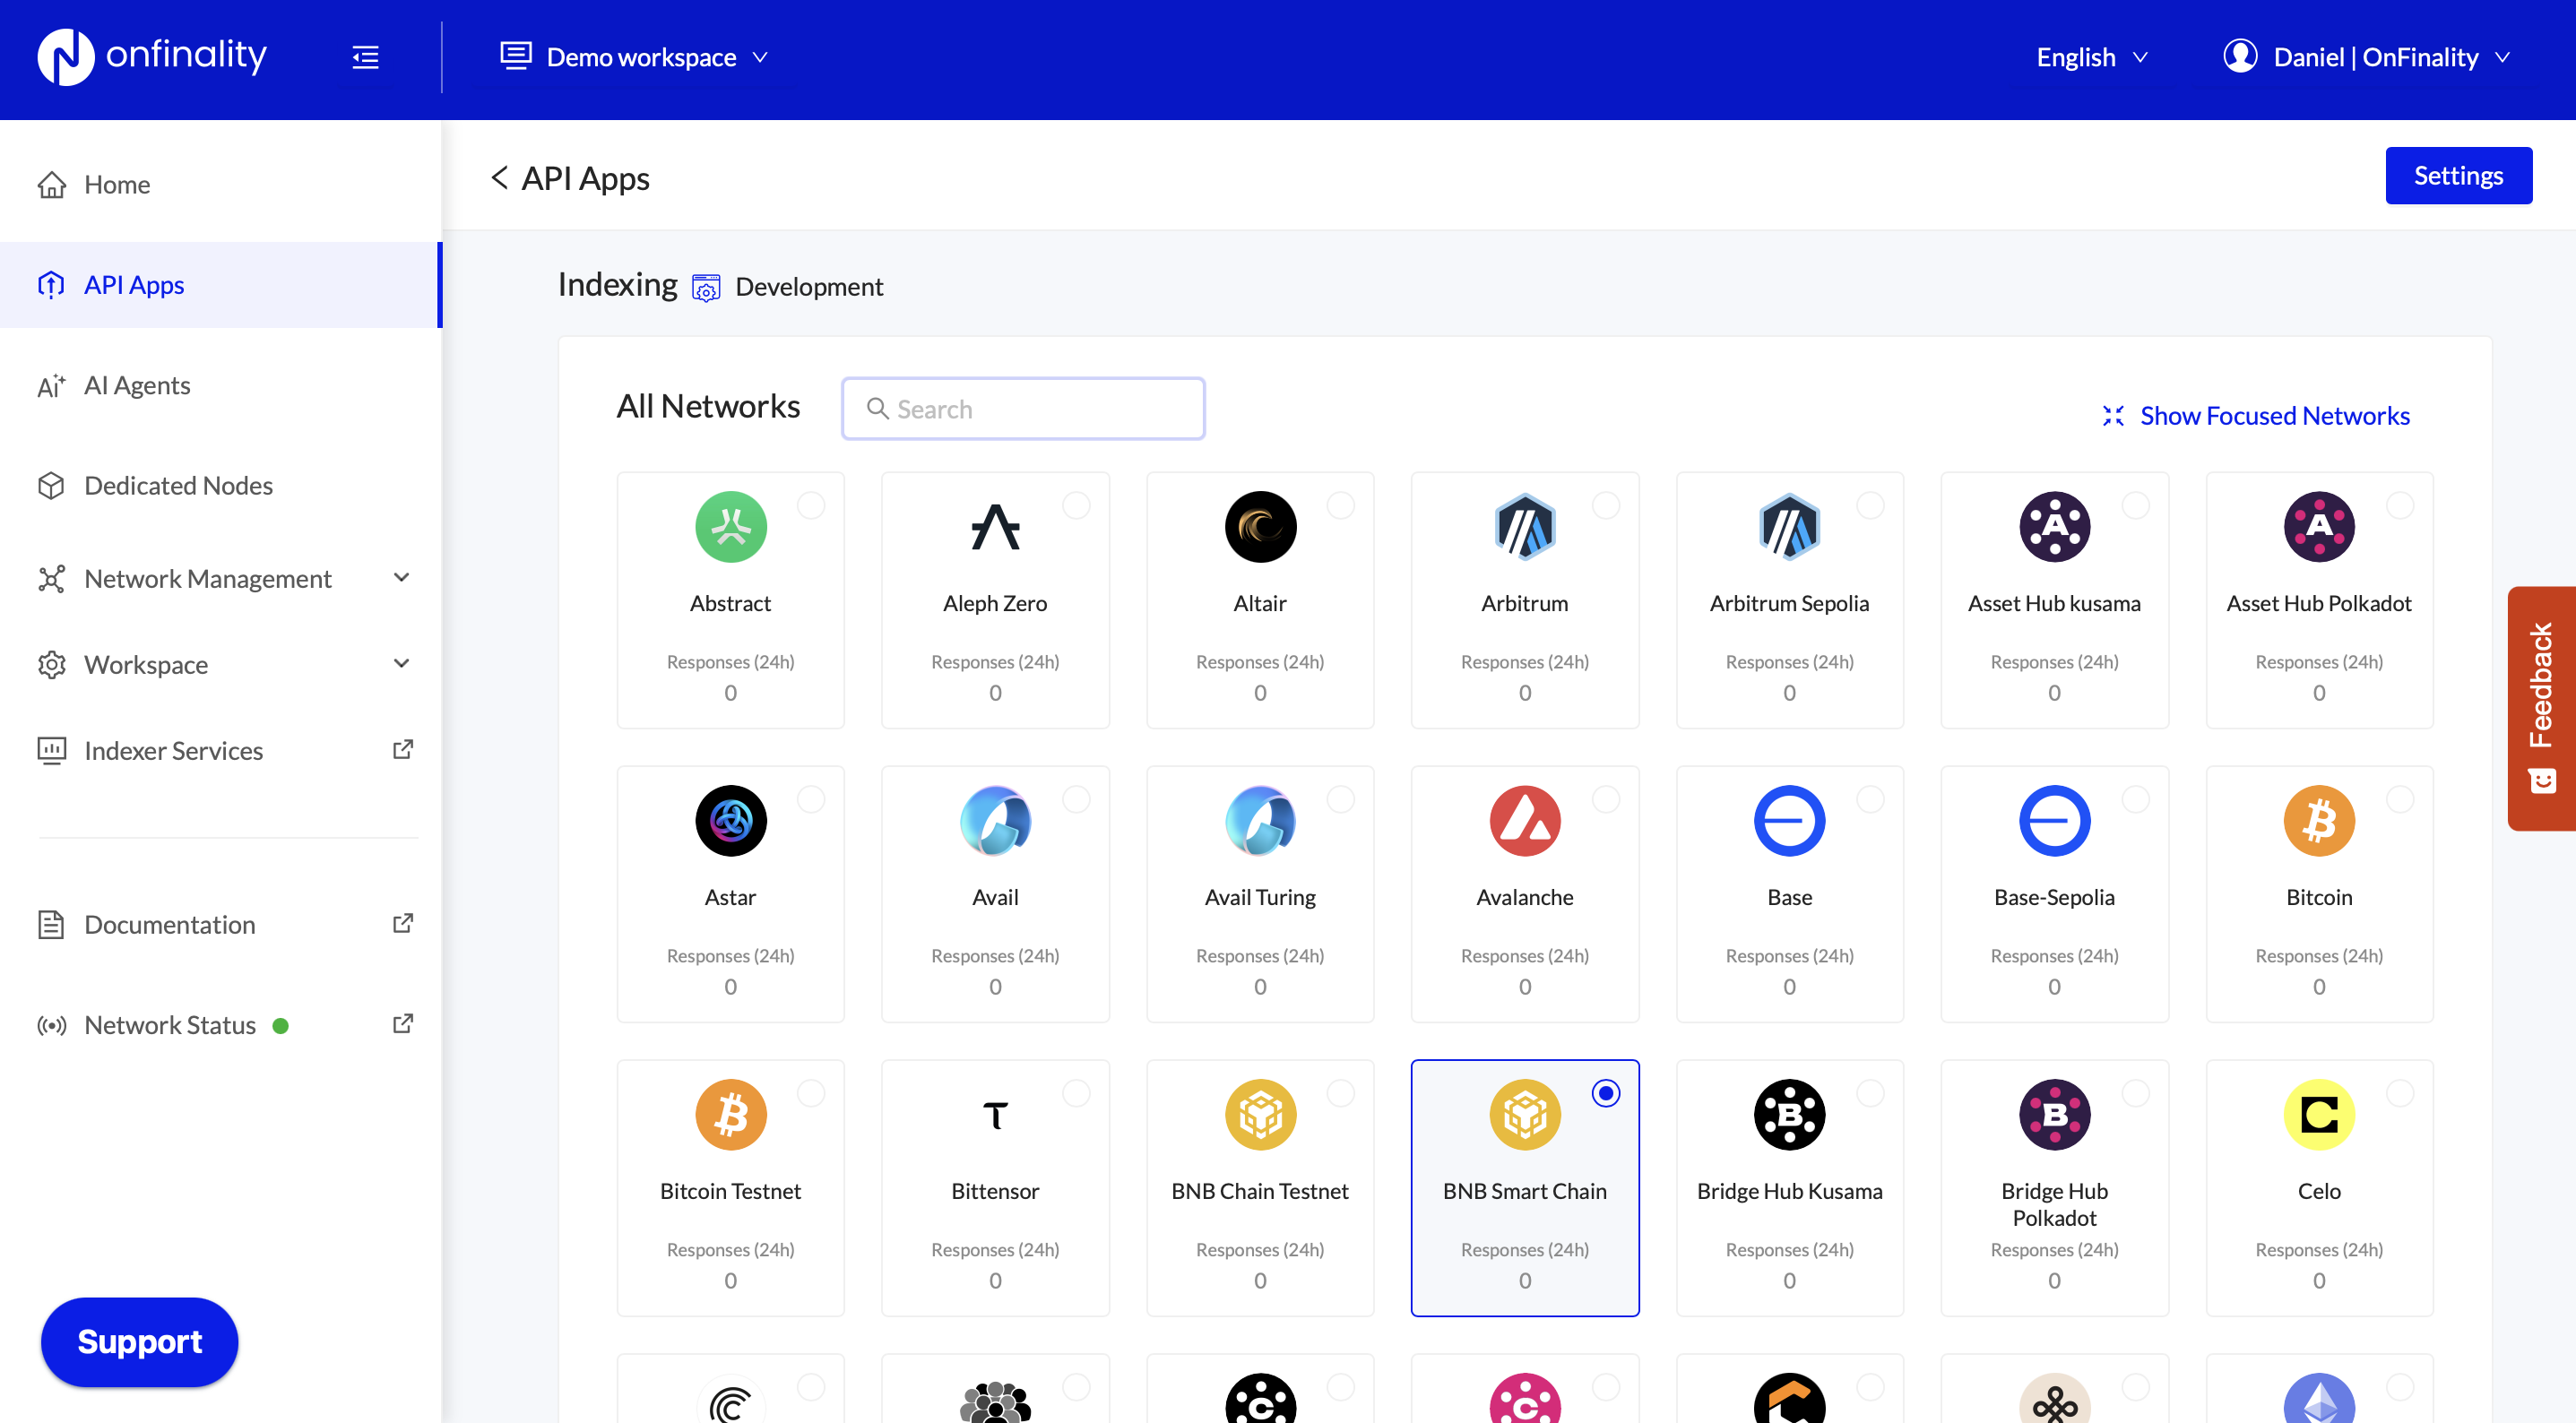Click the Celo network icon
The image size is (2576, 1423).
[x=2318, y=1114]
